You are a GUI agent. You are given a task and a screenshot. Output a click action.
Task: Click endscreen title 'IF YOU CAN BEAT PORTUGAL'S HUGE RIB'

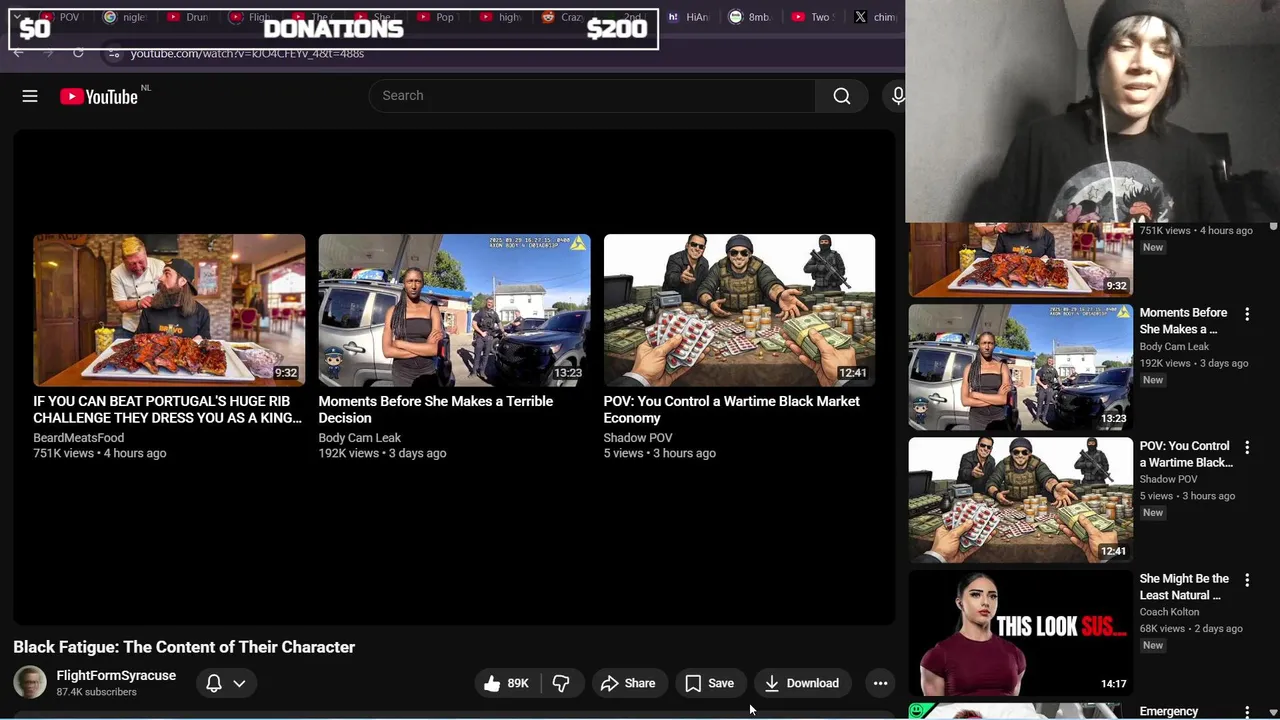(x=167, y=410)
